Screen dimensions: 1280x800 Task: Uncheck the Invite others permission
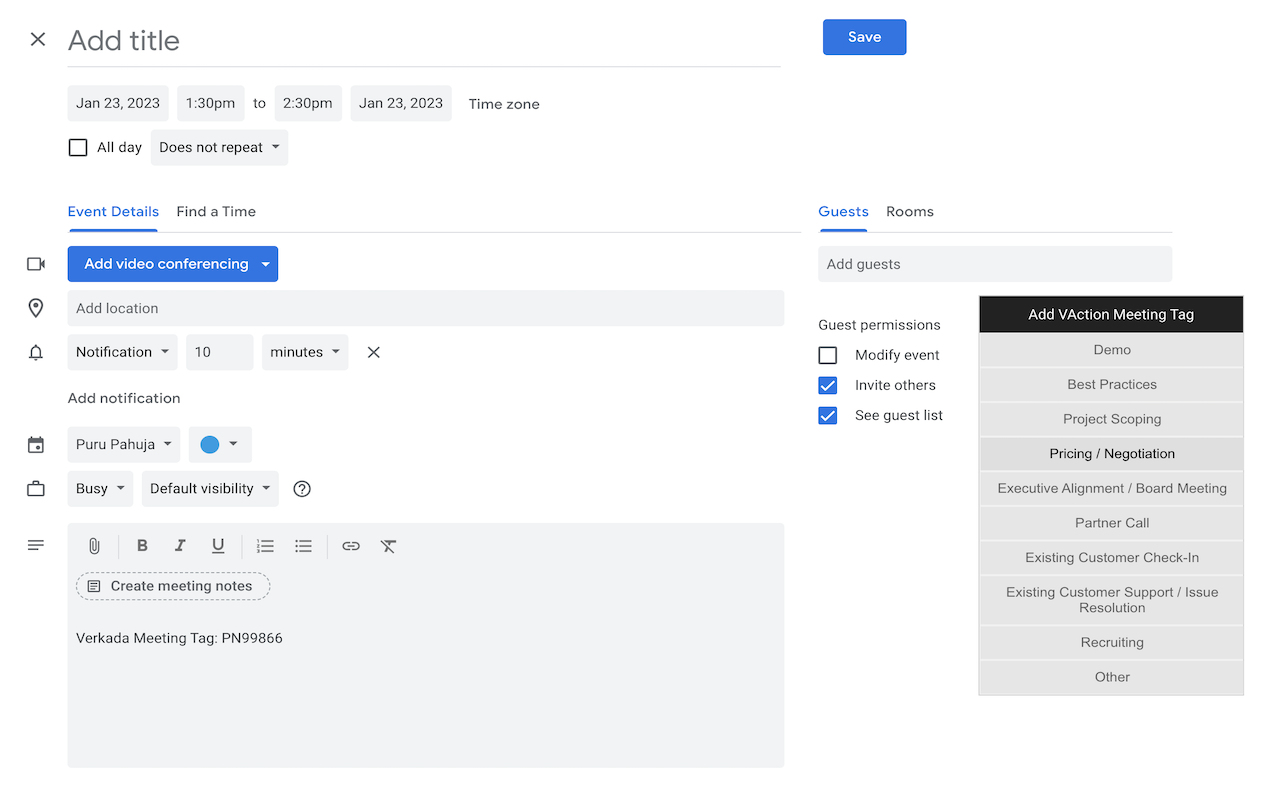click(828, 385)
